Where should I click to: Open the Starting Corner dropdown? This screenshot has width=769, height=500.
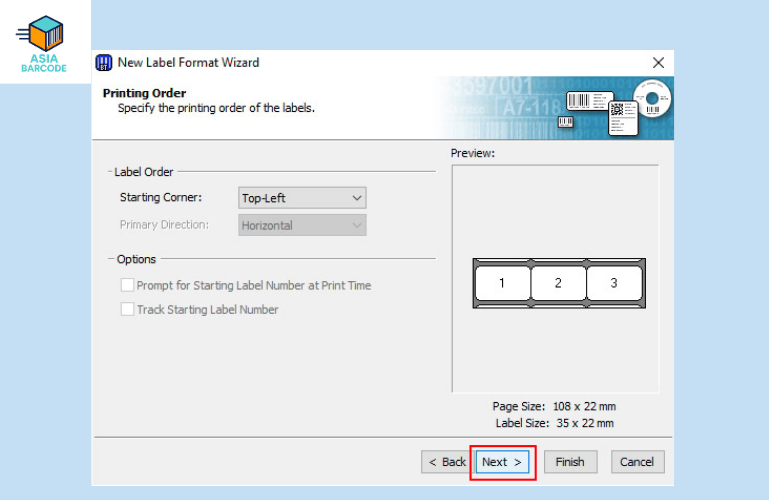coord(303,198)
